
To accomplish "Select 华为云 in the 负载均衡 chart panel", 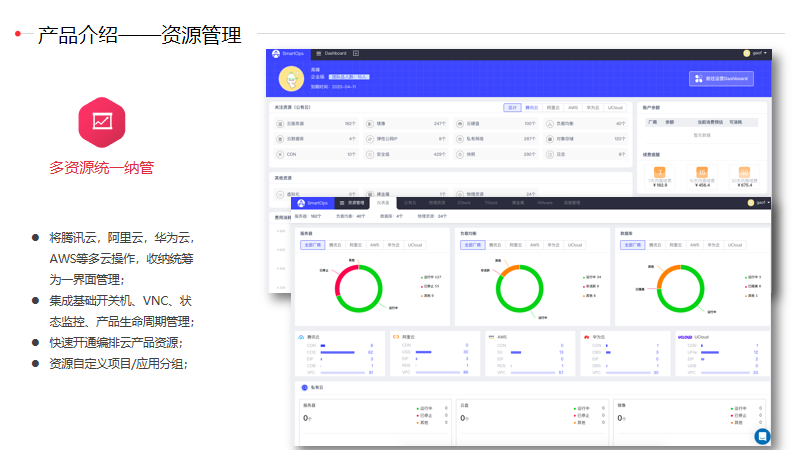I will pos(554,245).
